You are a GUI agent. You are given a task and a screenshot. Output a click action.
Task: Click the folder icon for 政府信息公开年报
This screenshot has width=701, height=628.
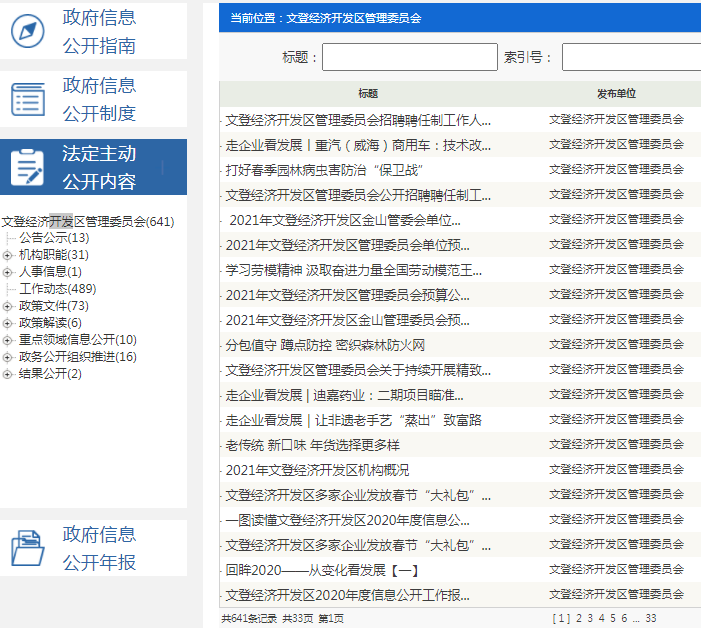[x=28, y=548]
